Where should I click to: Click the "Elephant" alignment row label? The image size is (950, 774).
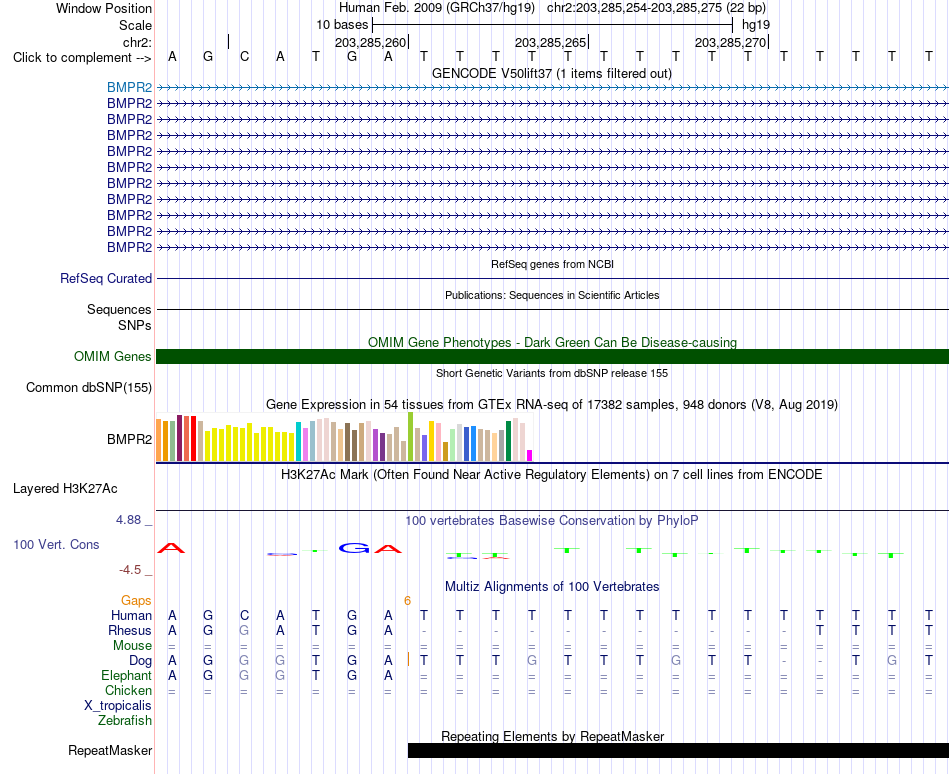(x=126, y=675)
